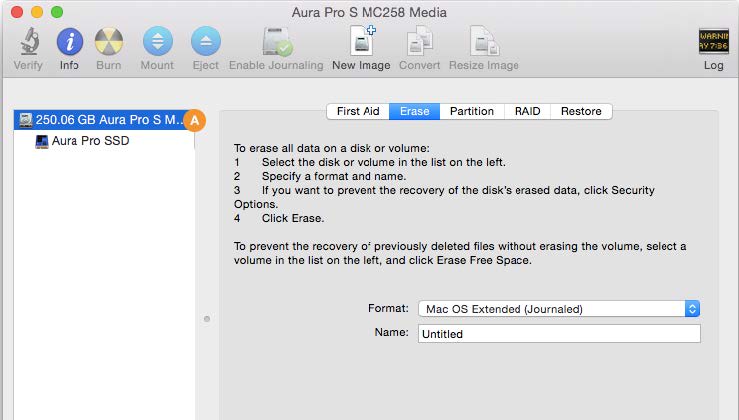
Task: Click the Name field containing Untitled
Action: (559, 334)
